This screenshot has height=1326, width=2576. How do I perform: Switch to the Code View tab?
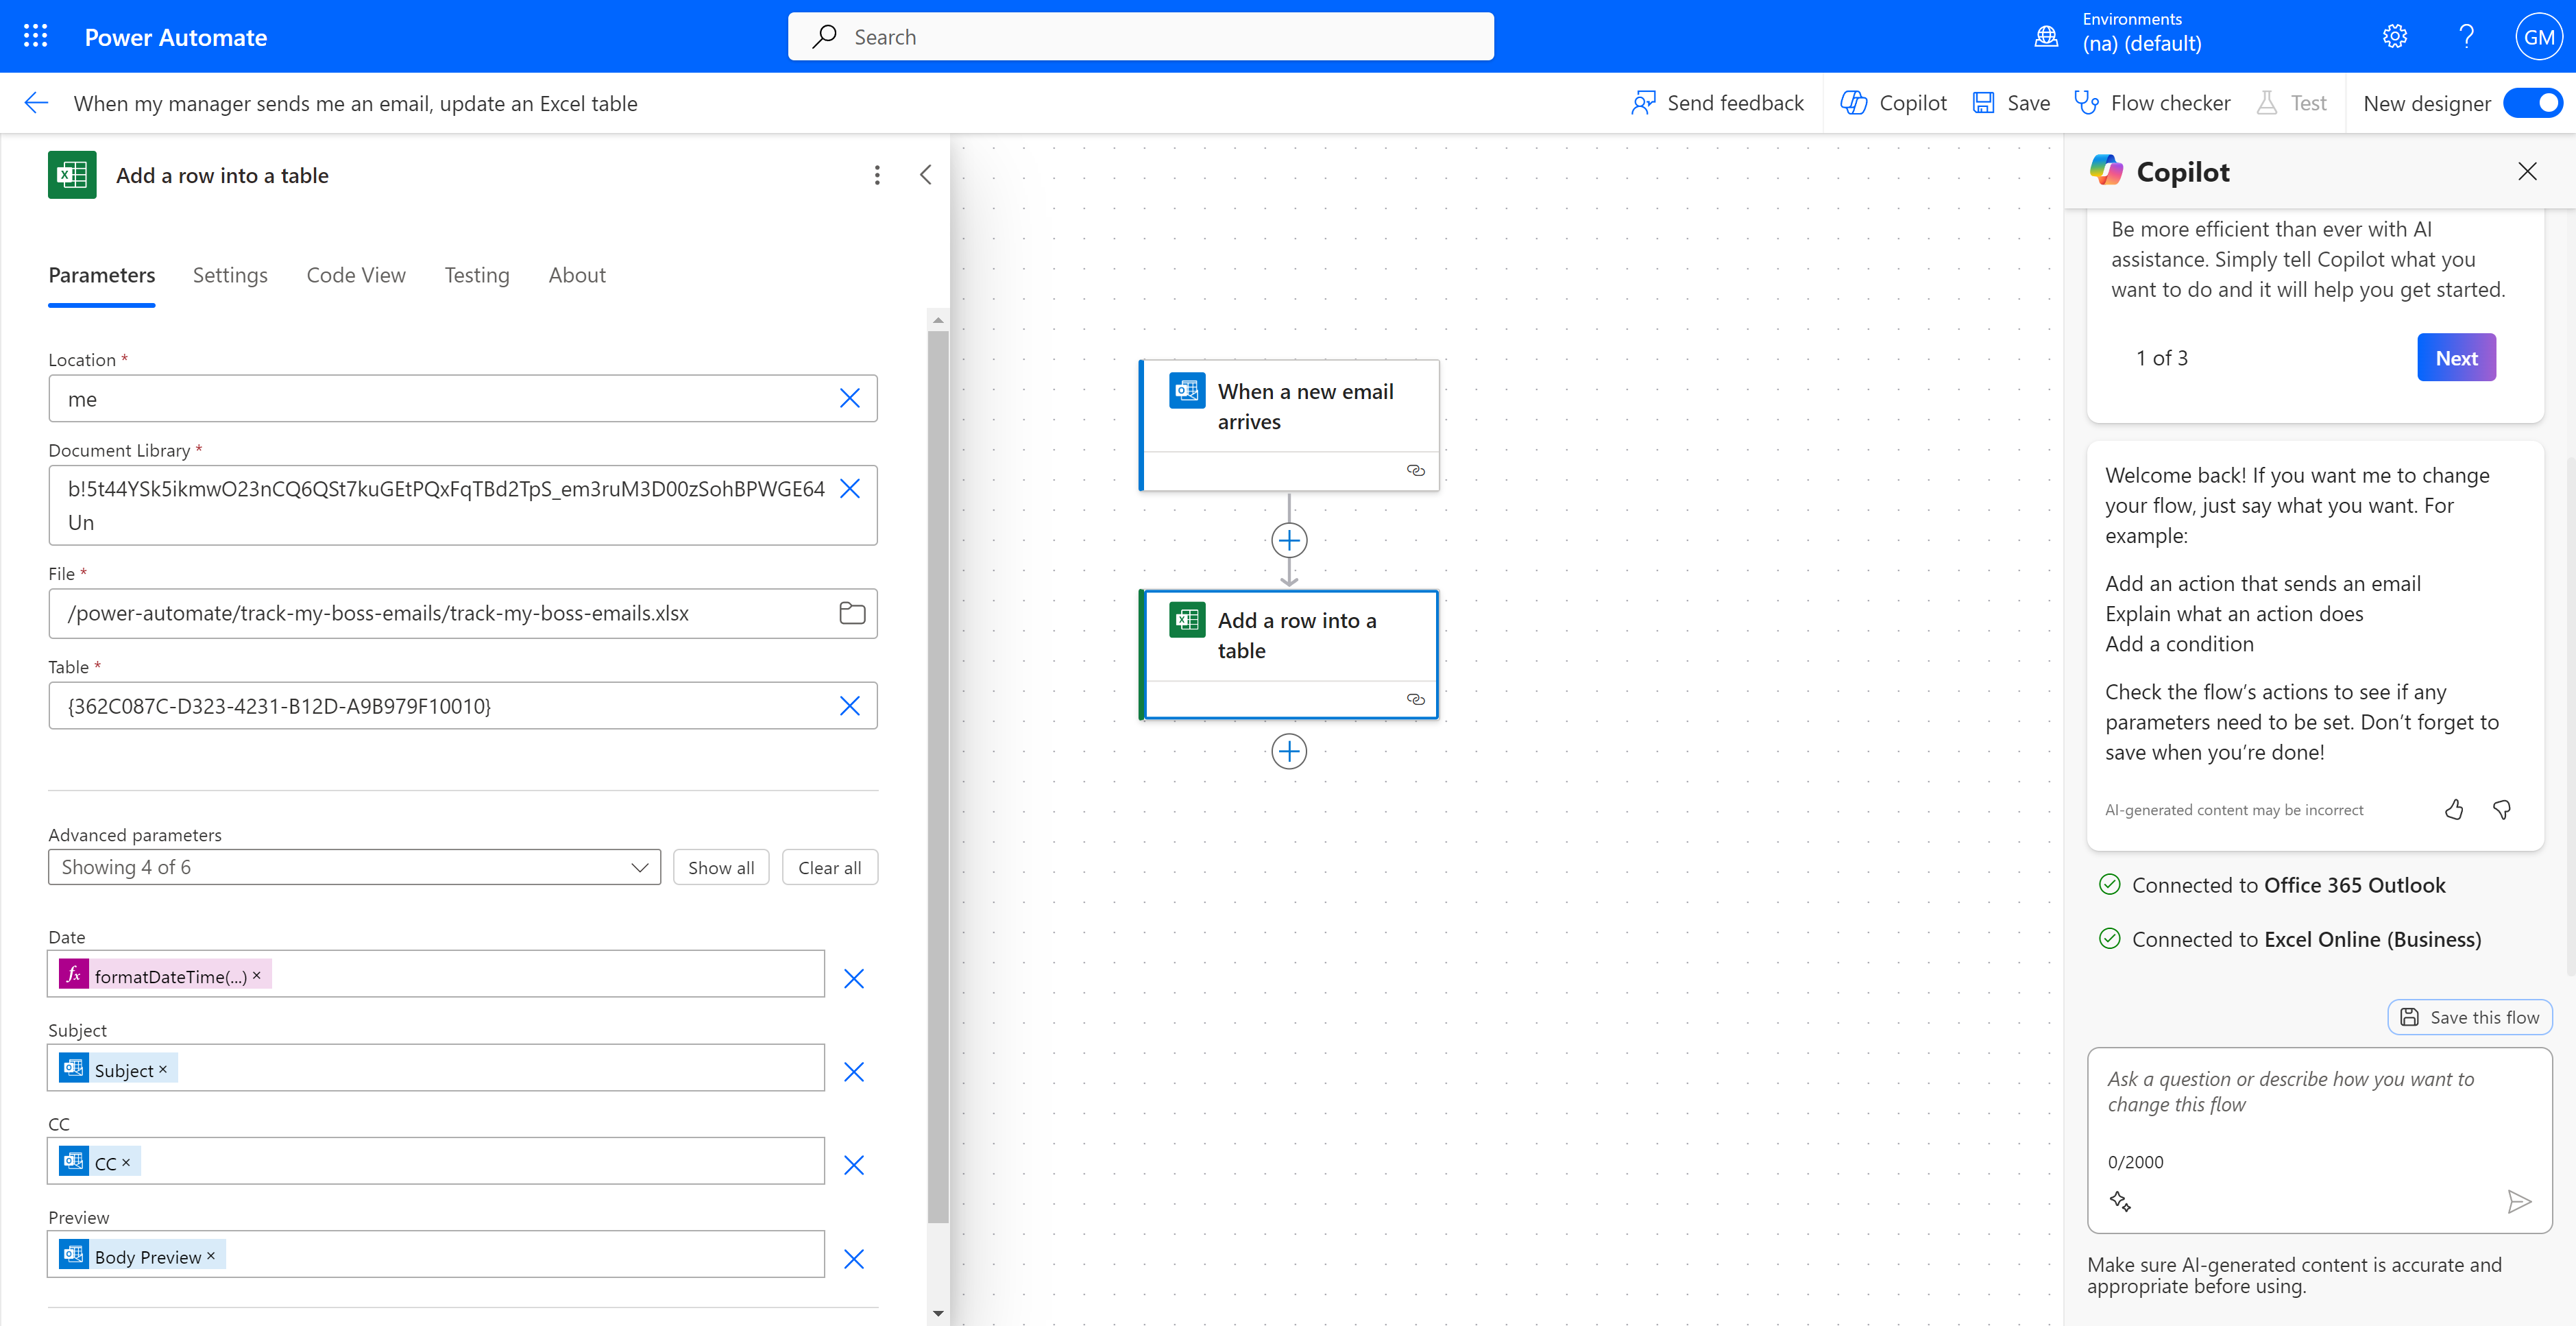click(356, 275)
